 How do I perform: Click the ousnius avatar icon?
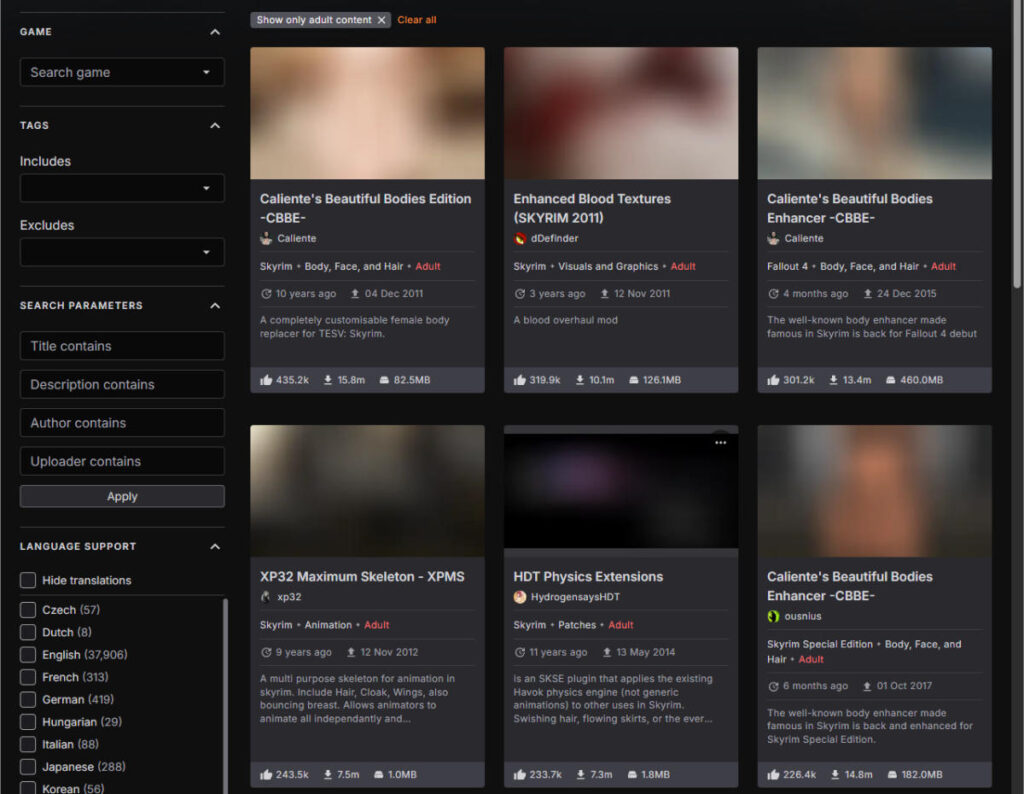point(773,616)
